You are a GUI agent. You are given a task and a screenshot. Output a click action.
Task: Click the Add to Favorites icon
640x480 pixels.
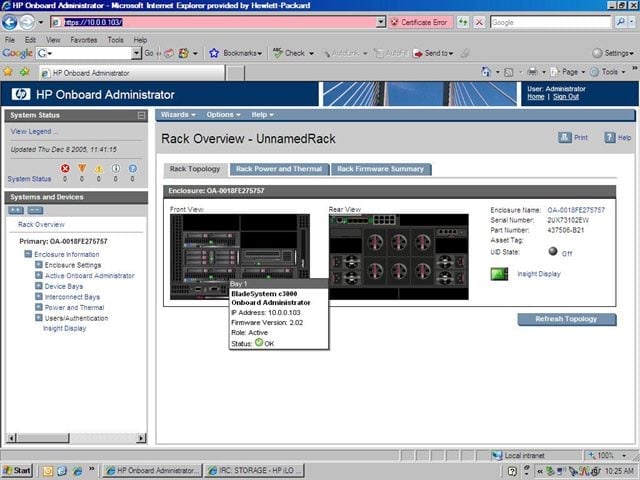click(25, 72)
